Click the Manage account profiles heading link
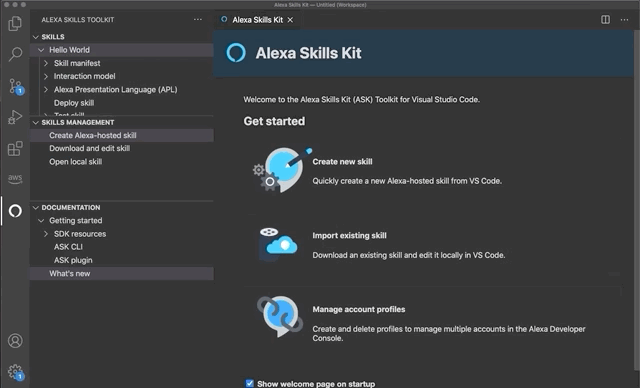Viewport: 640px width, 388px height. tap(359, 309)
